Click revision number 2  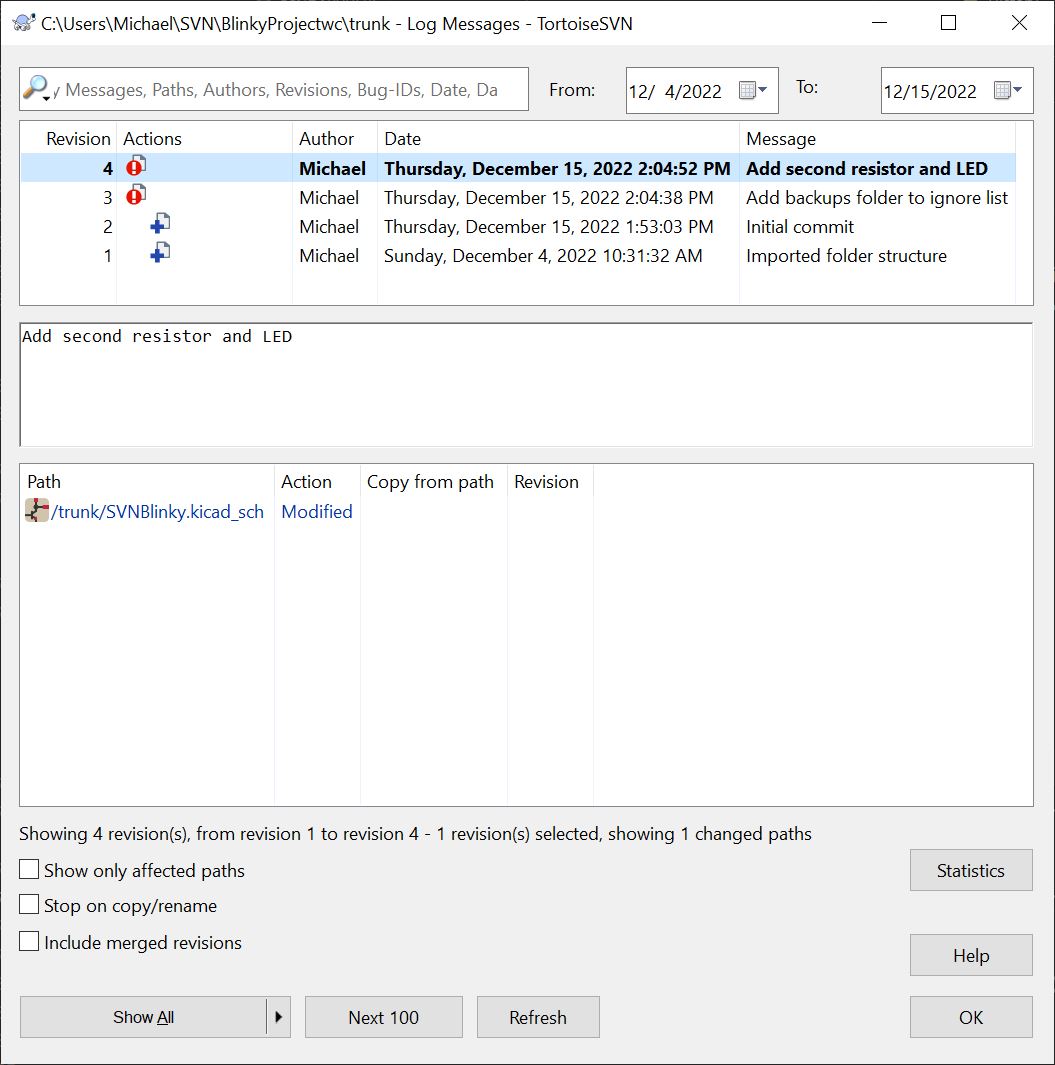[107, 227]
